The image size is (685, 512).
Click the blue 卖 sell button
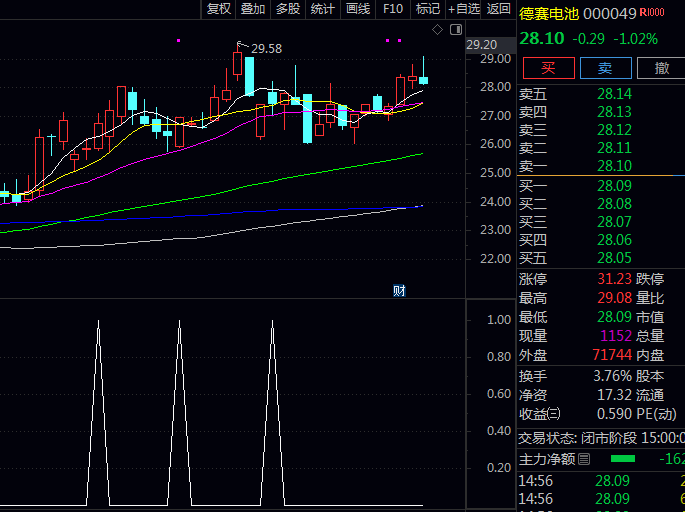click(x=605, y=68)
